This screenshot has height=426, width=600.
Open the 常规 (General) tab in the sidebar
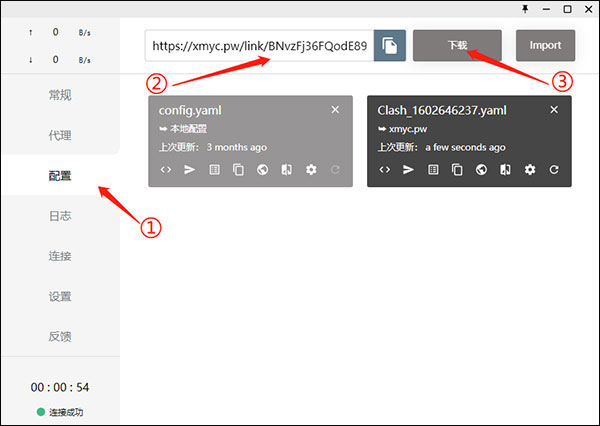[x=60, y=95]
